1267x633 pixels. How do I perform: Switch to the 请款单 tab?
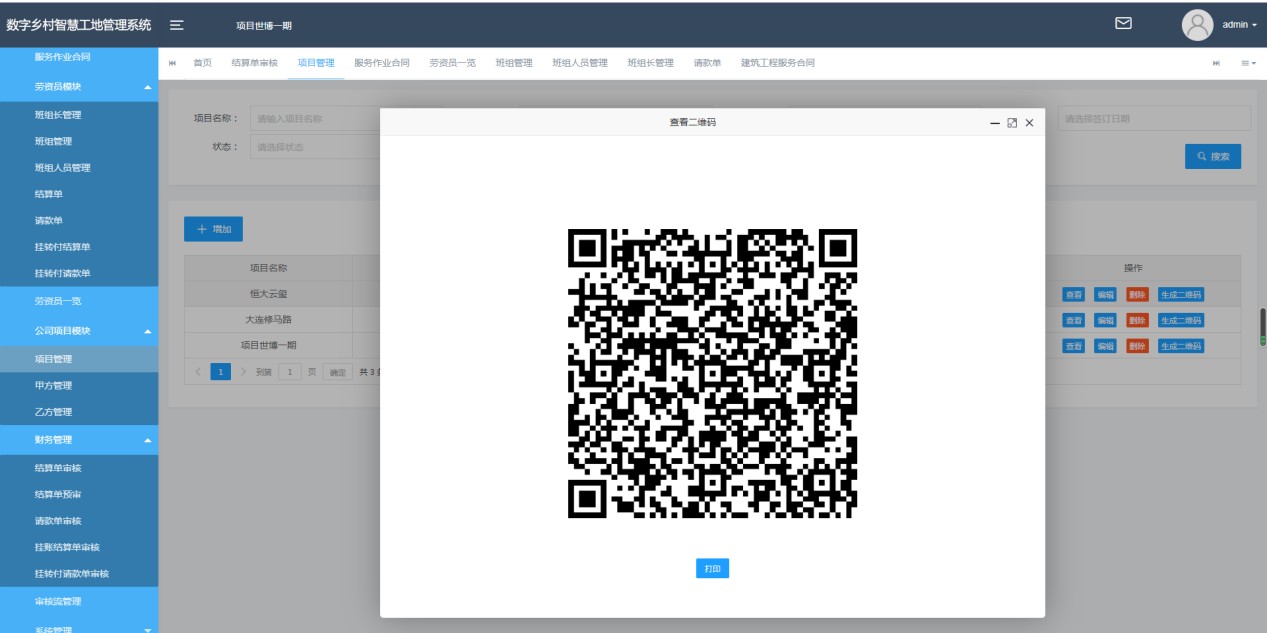[x=707, y=63]
